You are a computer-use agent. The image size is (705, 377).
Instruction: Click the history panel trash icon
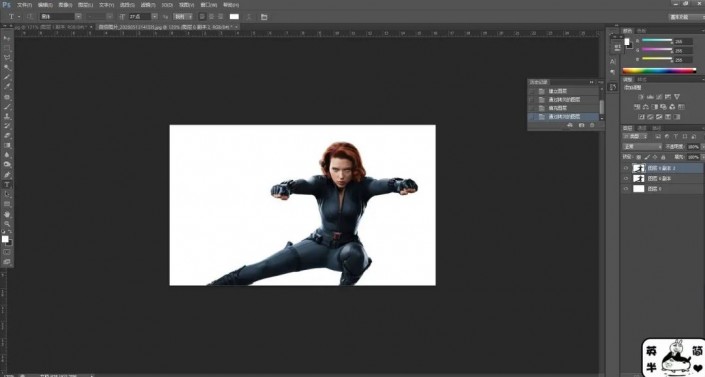(592, 125)
